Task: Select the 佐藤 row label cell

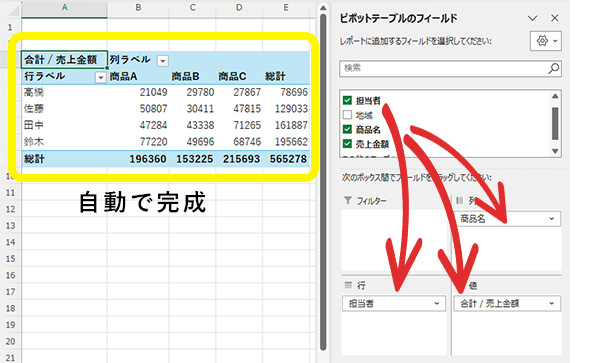Action: 64,109
